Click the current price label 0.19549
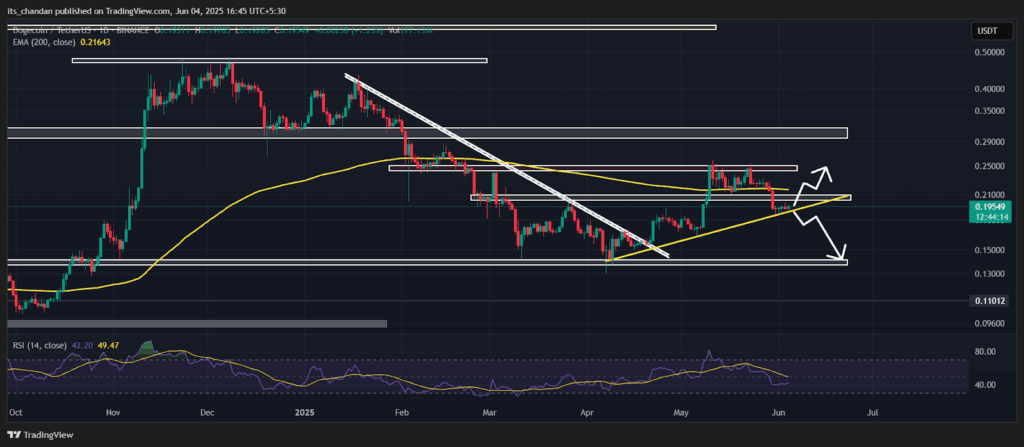Image resolution: width=1024 pixels, height=447 pixels. tap(990, 208)
